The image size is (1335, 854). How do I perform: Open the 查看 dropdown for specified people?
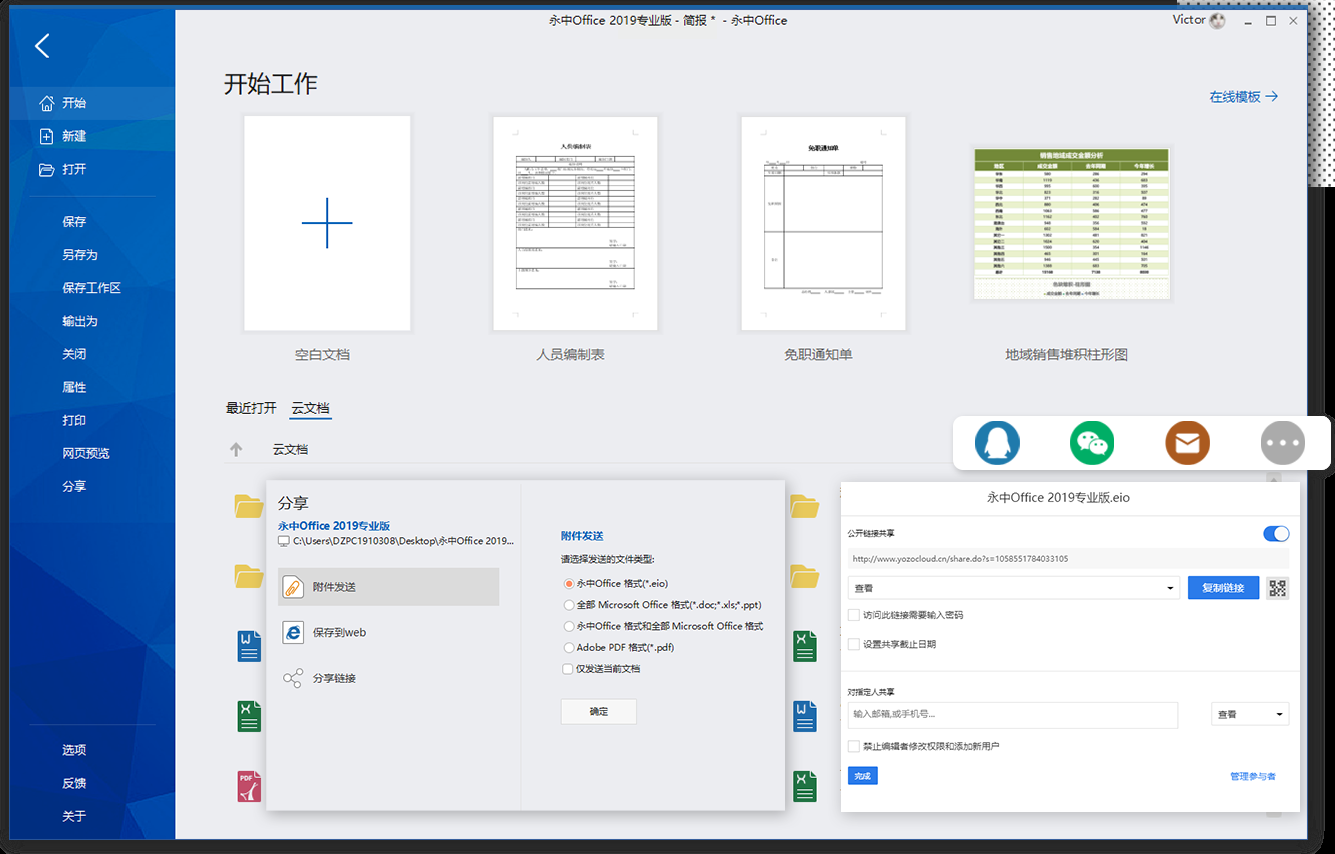click(1250, 714)
